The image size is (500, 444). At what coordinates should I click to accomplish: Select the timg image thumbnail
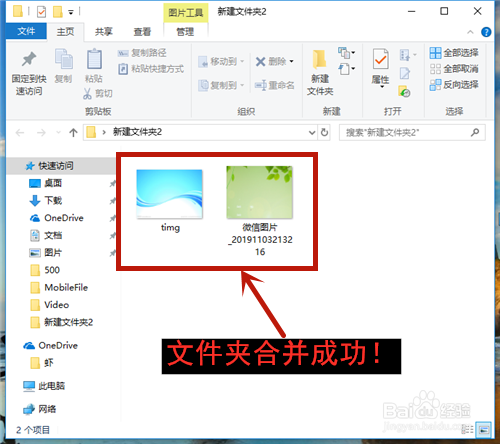click(x=169, y=194)
